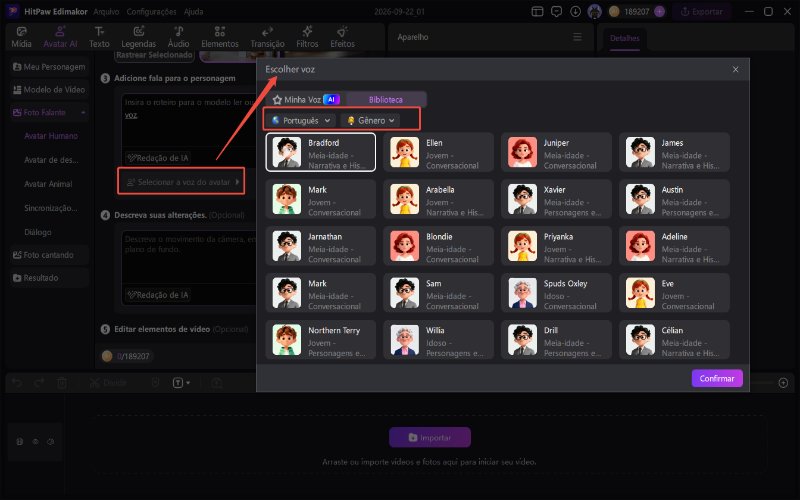The image size is (800, 500).
Task: Open Resultado in sidebar
Action: 49,278
